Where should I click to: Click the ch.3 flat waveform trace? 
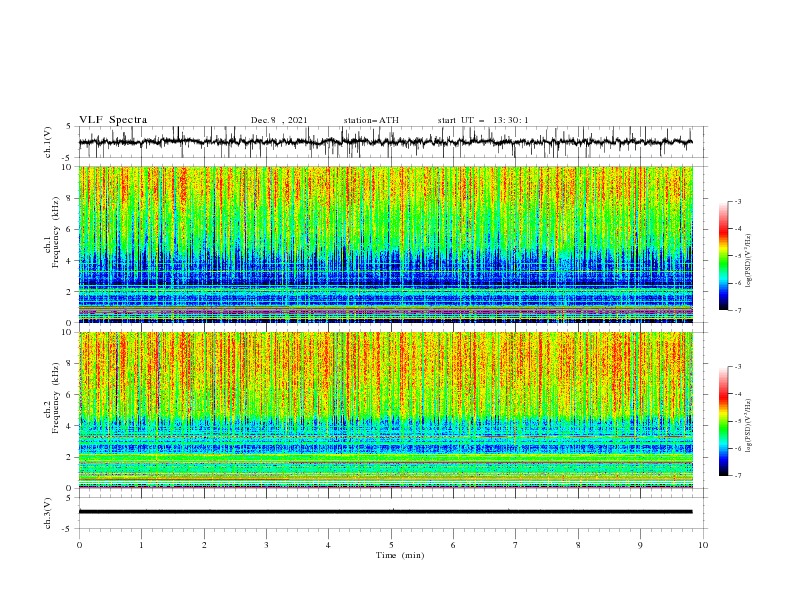pos(385,512)
